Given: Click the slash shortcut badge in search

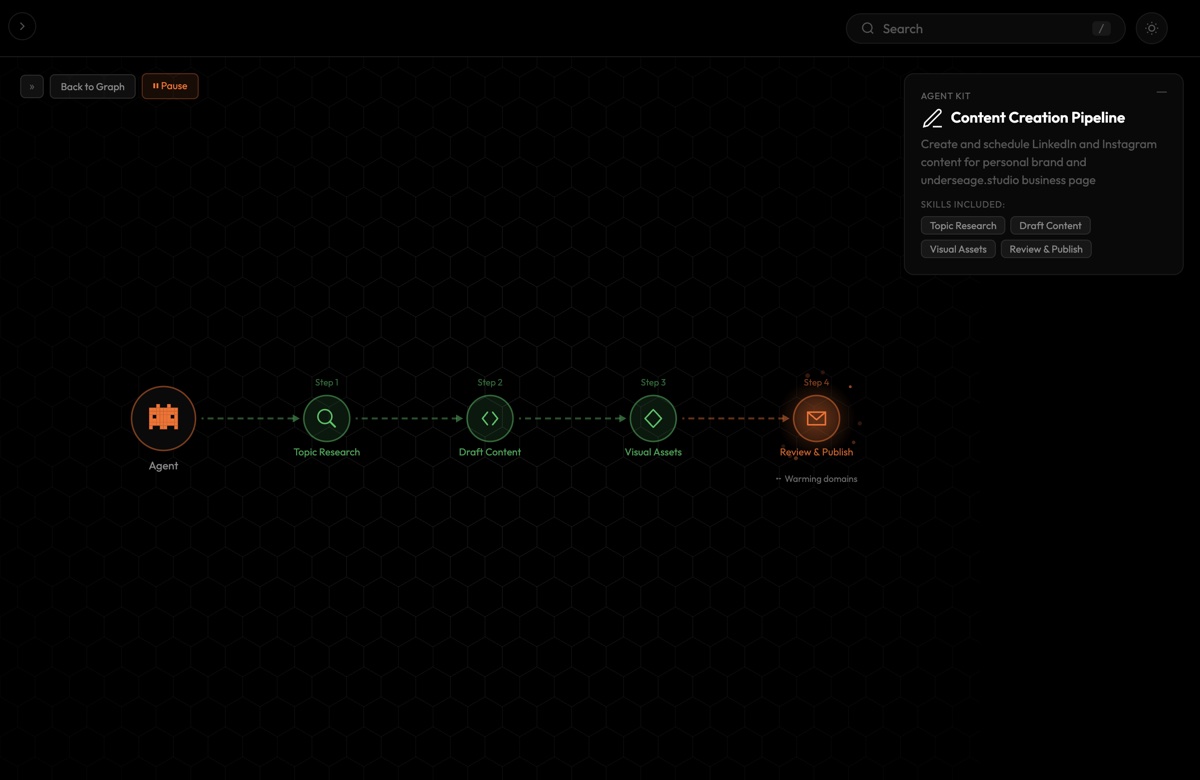Looking at the screenshot, I should click(1101, 29).
